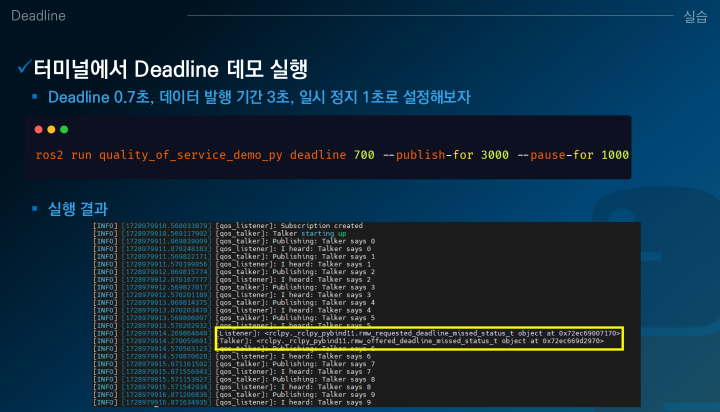Select 'quality_of_service_demo_py' package name

[191, 155]
